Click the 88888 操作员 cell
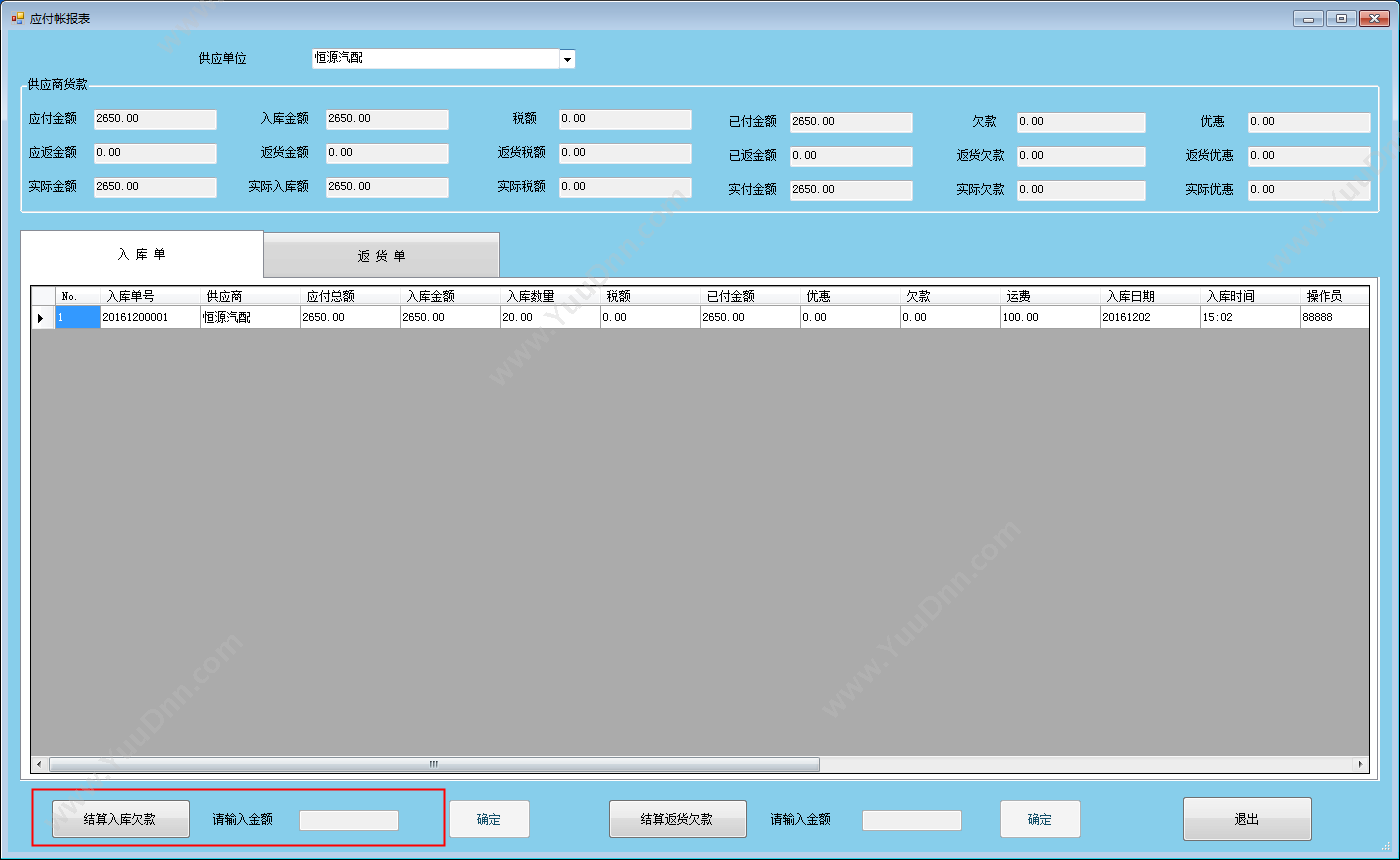The image size is (1400, 860). click(1334, 318)
